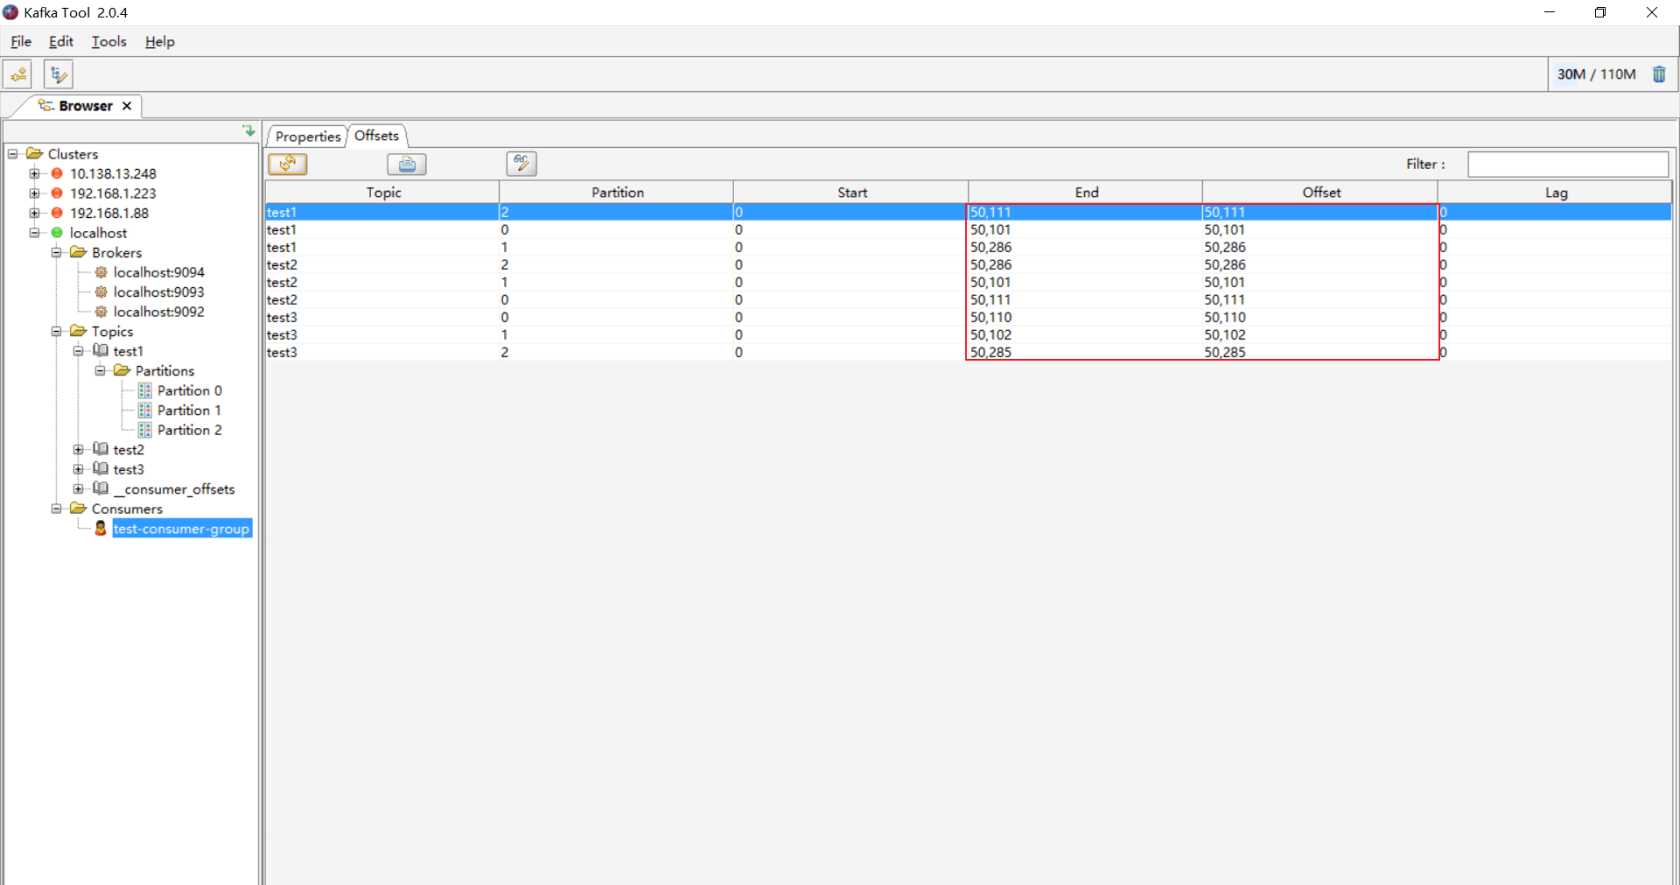Image resolution: width=1680 pixels, height=885 pixels.
Task: Select the test-consumer-group tree item
Action: [x=181, y=529]
